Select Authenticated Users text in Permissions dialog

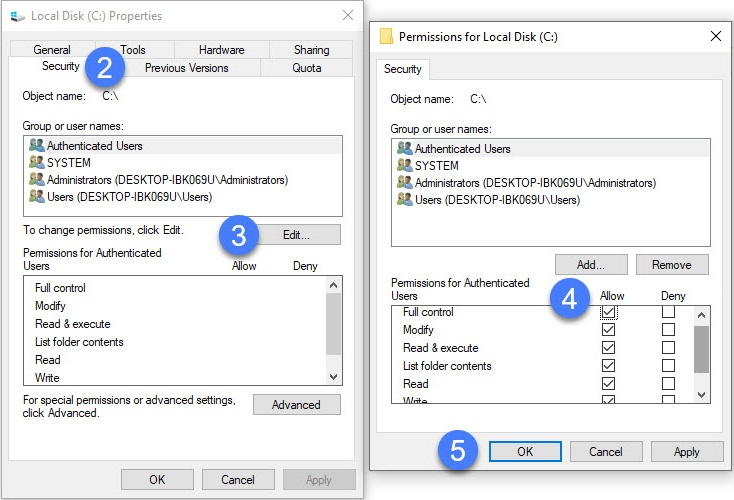(x=462, y=148)
